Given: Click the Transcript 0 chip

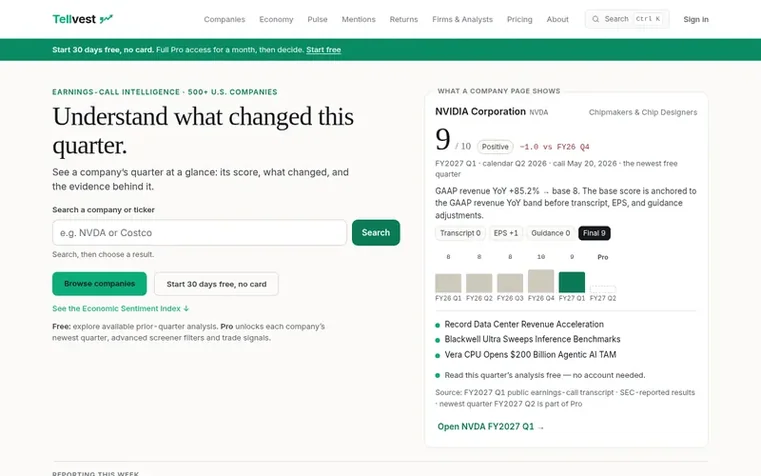Looking at the screenshot, I should point(460,233).
